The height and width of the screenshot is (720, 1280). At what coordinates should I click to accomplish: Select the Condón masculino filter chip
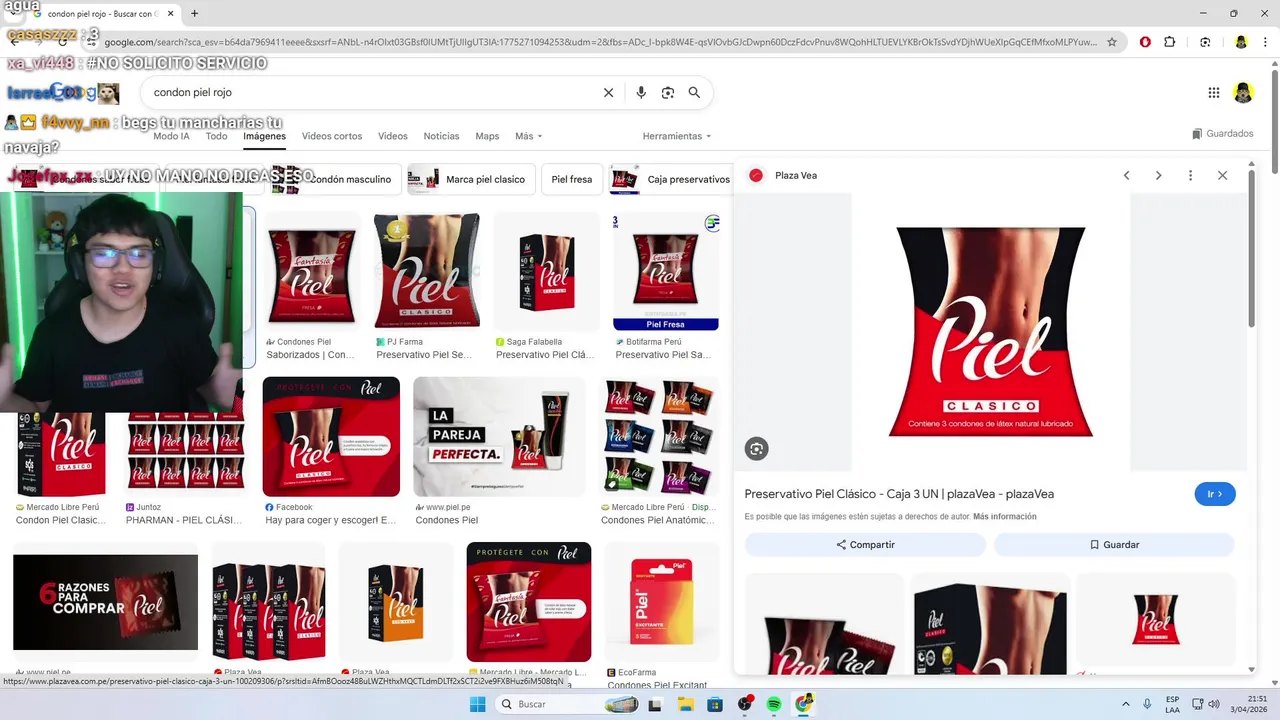coord(337,179)
